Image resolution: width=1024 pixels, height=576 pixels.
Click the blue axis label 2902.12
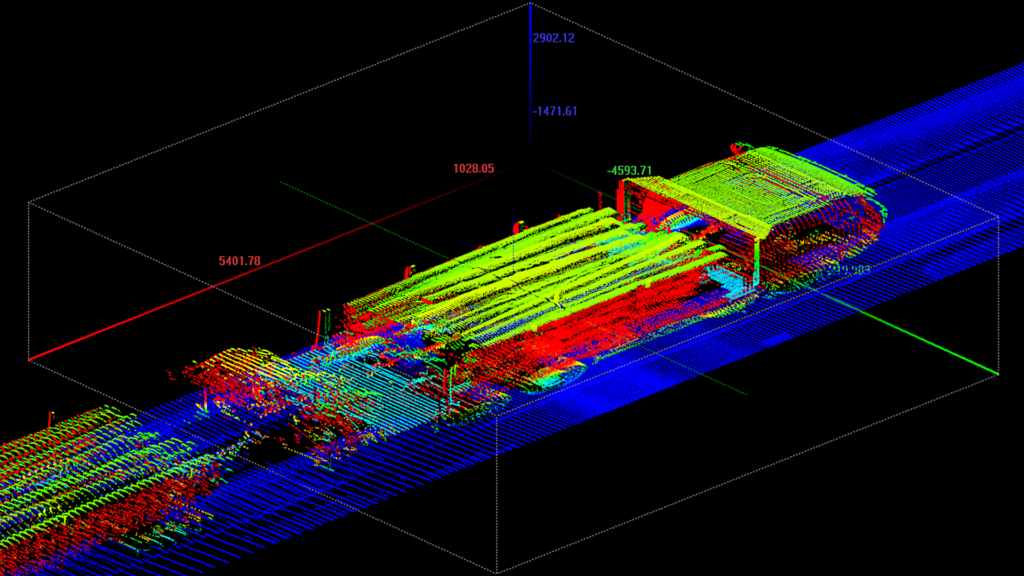554,38
